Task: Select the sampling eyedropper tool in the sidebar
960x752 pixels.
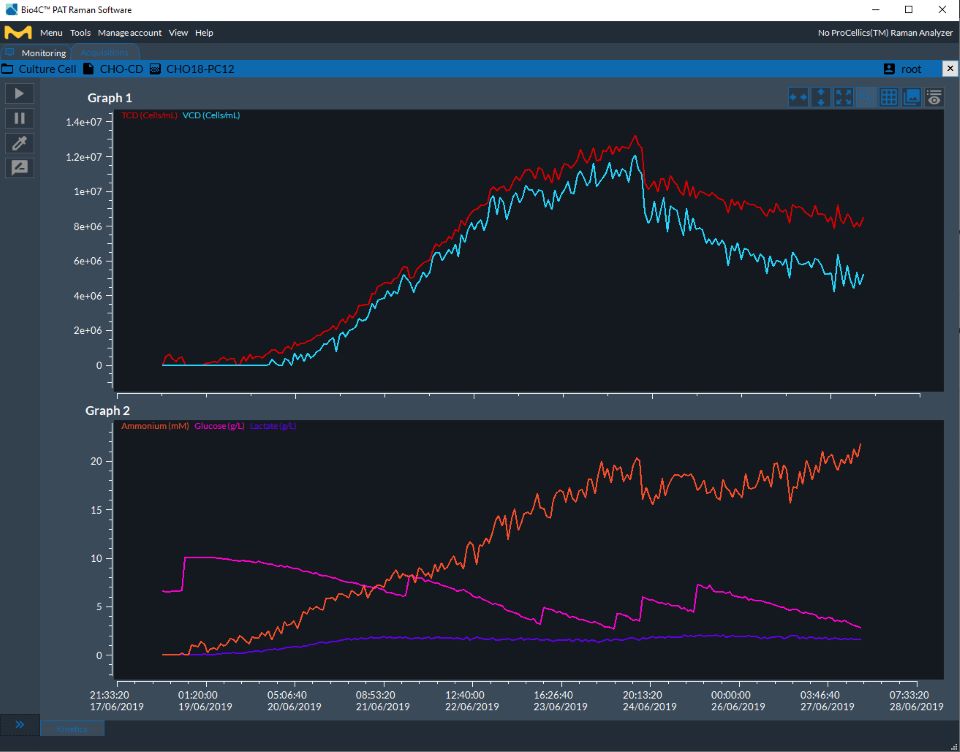Action: coord(18,143)
